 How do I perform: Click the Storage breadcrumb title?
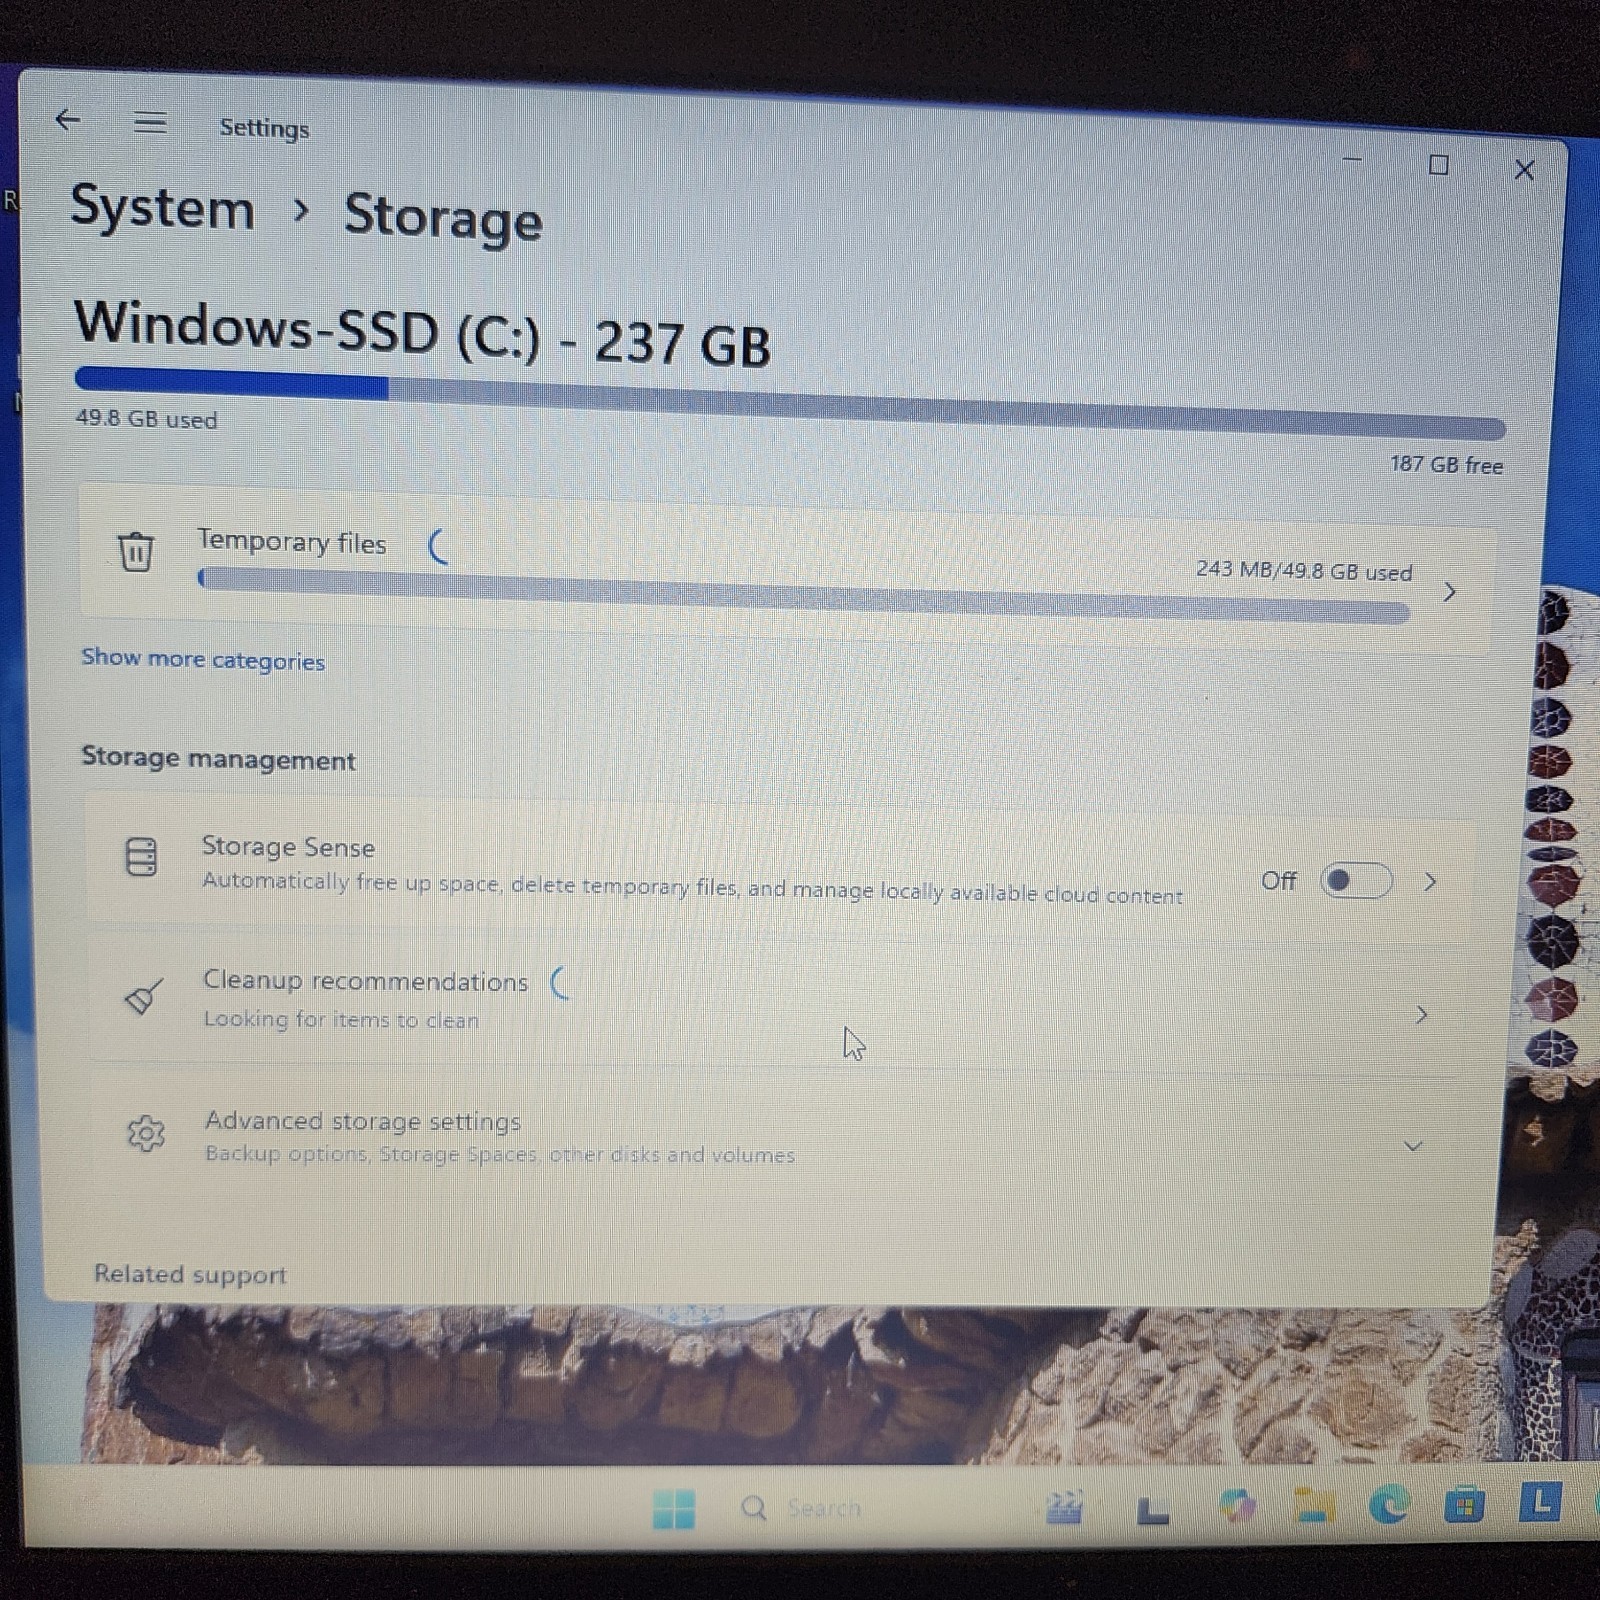(x=443, y=217)
